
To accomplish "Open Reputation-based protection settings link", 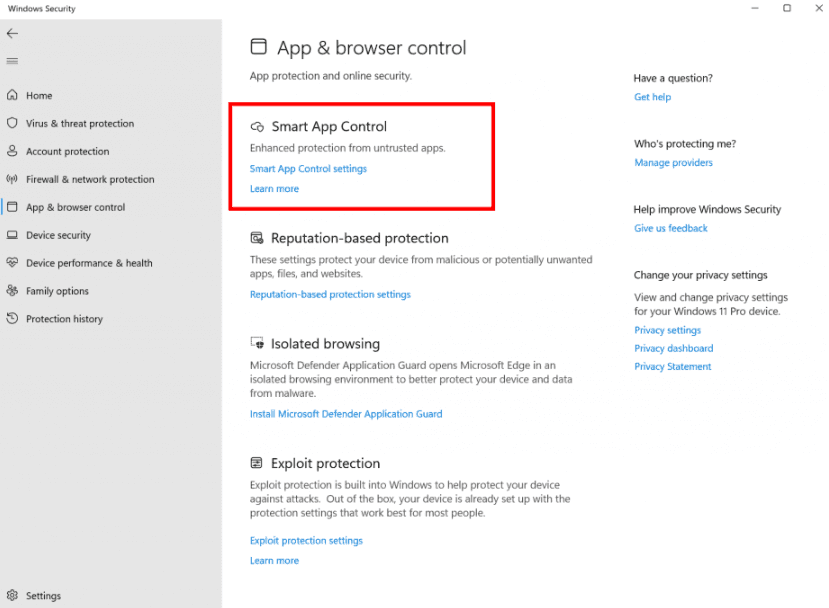I will pos(330,294).
